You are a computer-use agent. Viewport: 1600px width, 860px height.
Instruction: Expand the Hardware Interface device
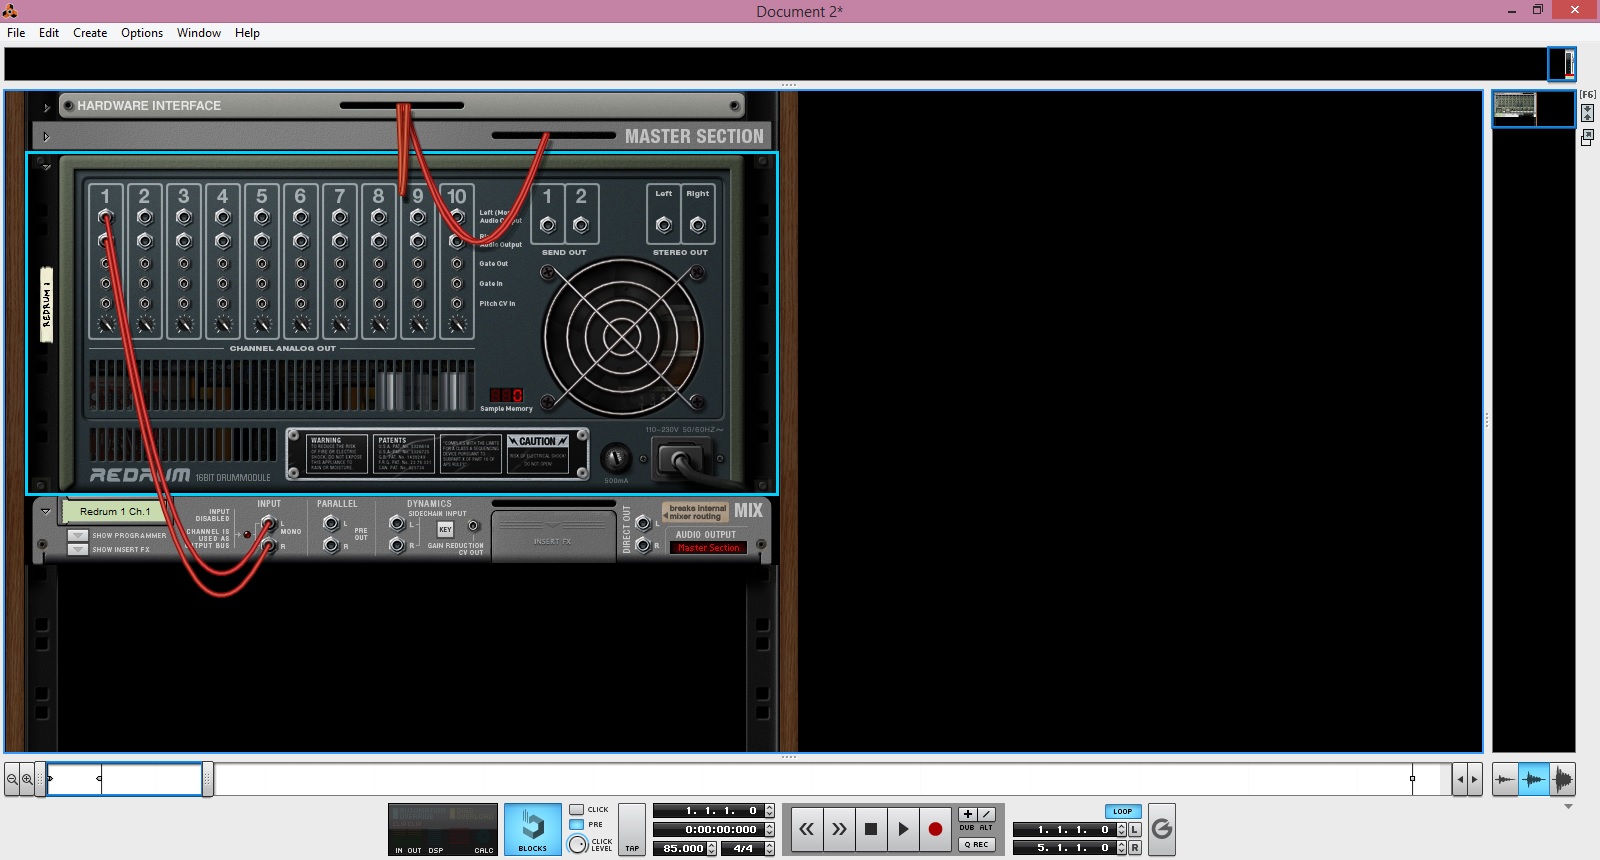[46, 107]
